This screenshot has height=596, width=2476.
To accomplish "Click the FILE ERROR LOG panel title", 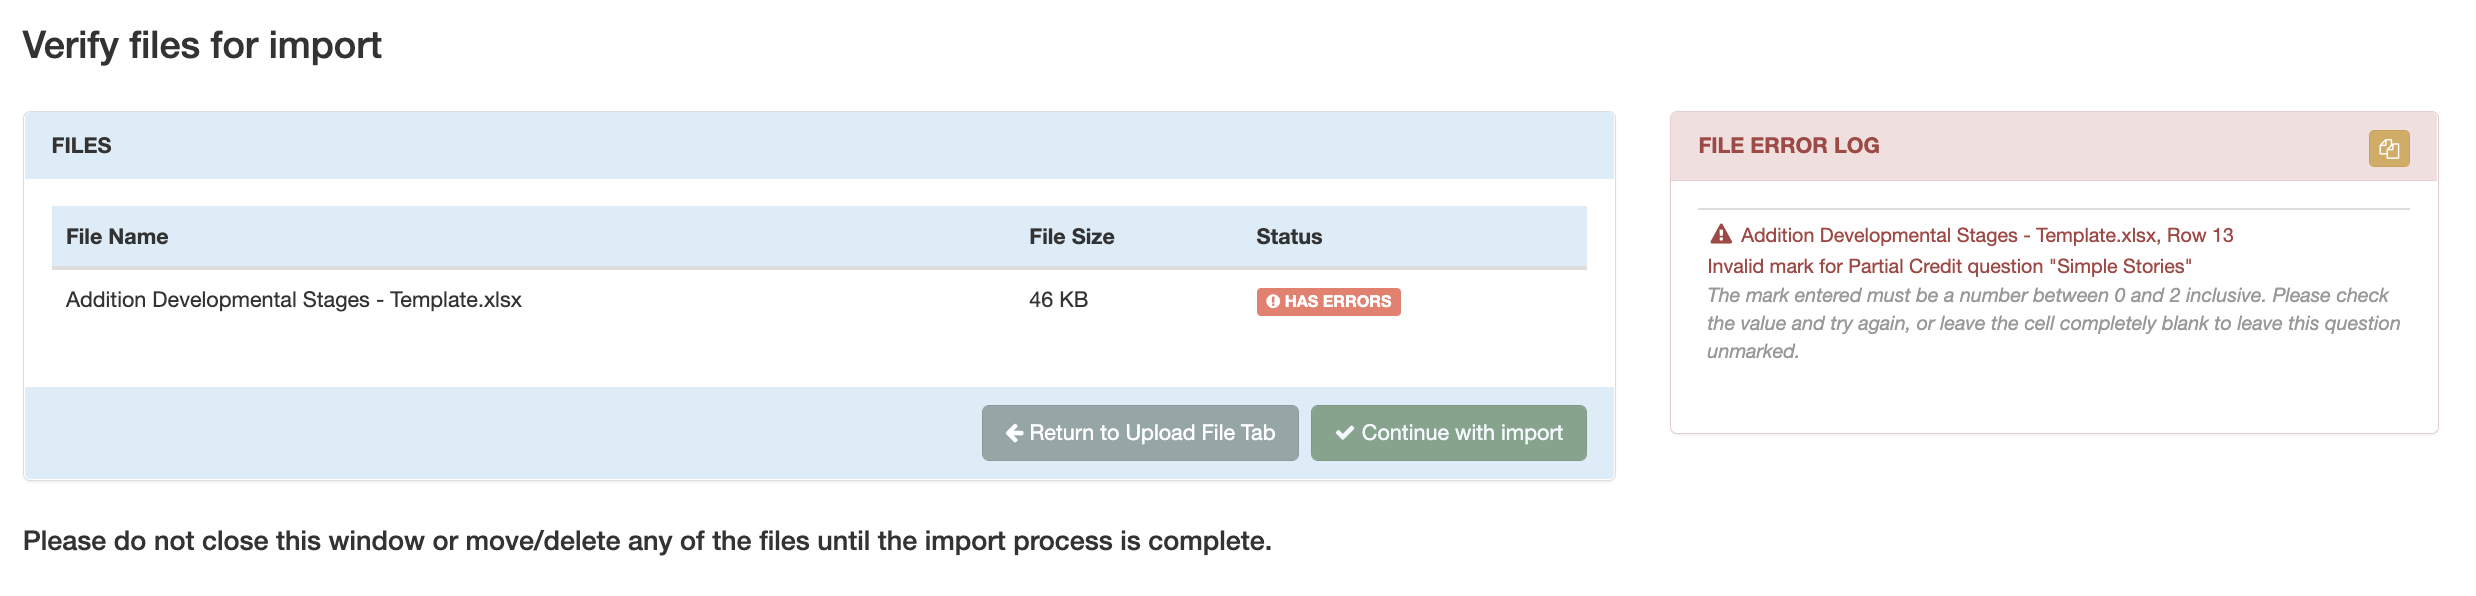I will click(1788, 146).
